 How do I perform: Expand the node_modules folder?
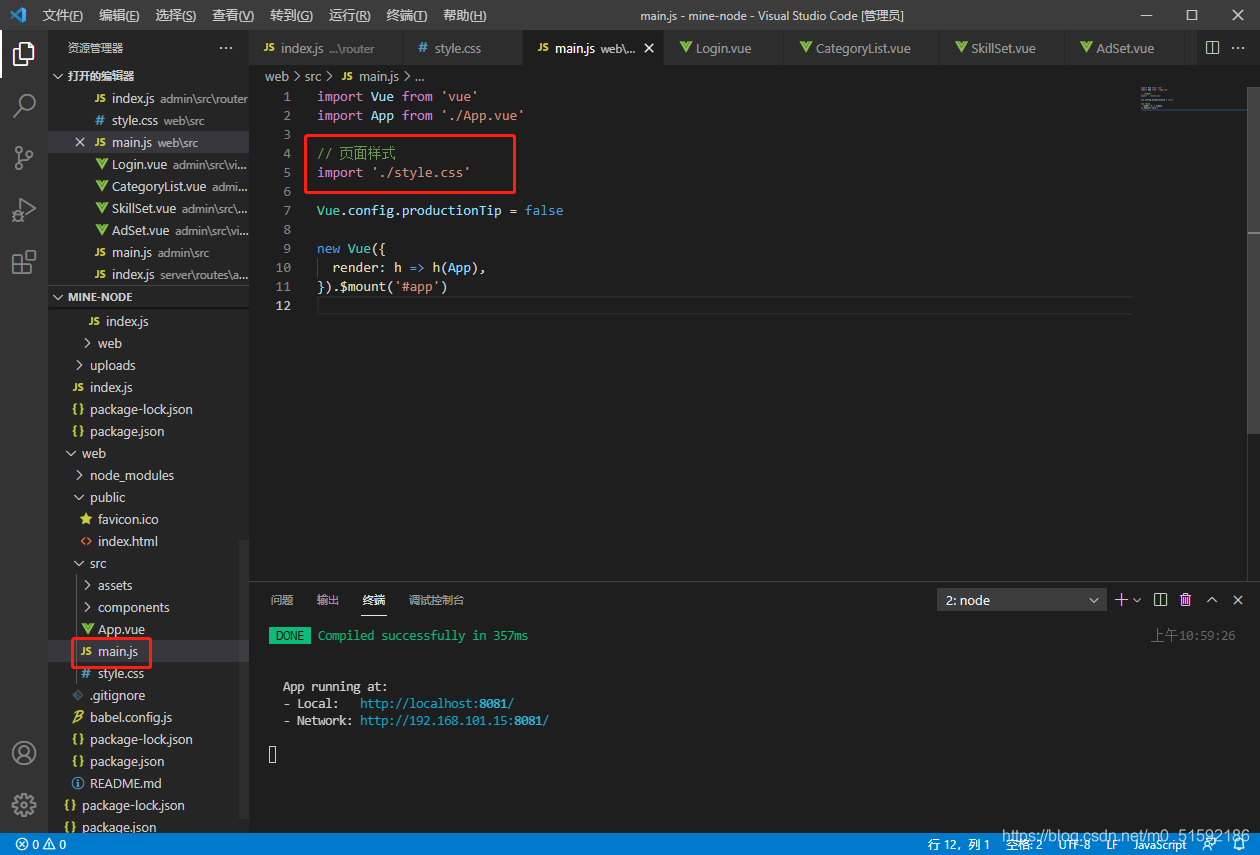(x=131, y=475)
